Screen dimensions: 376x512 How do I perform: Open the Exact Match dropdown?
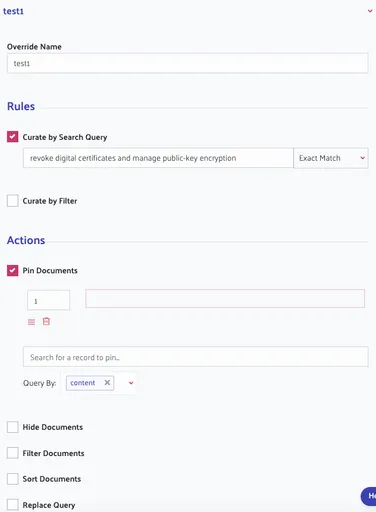331,158
